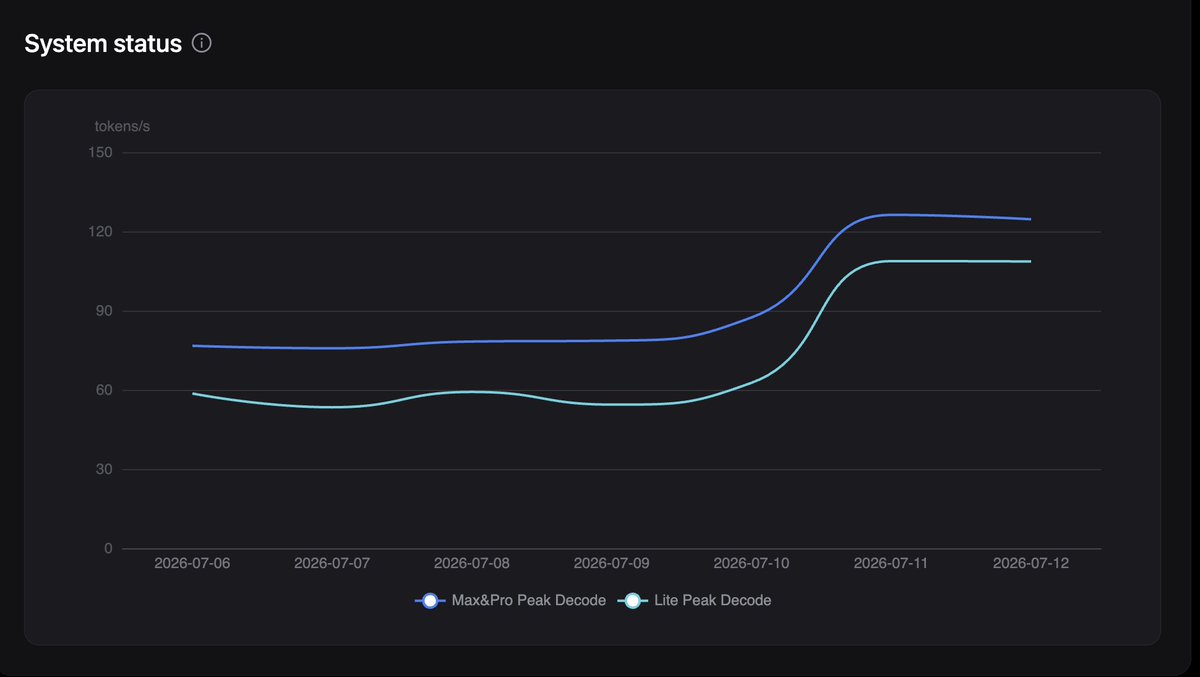Click the 60 y-axis label

coord(106,390)
